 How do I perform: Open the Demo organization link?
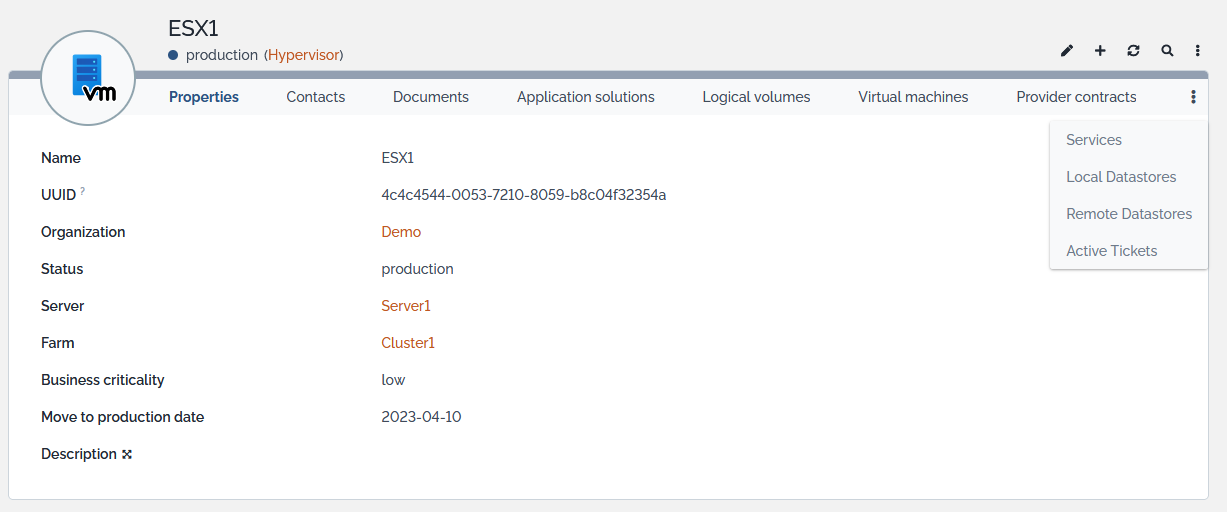[x=401, y=232]
